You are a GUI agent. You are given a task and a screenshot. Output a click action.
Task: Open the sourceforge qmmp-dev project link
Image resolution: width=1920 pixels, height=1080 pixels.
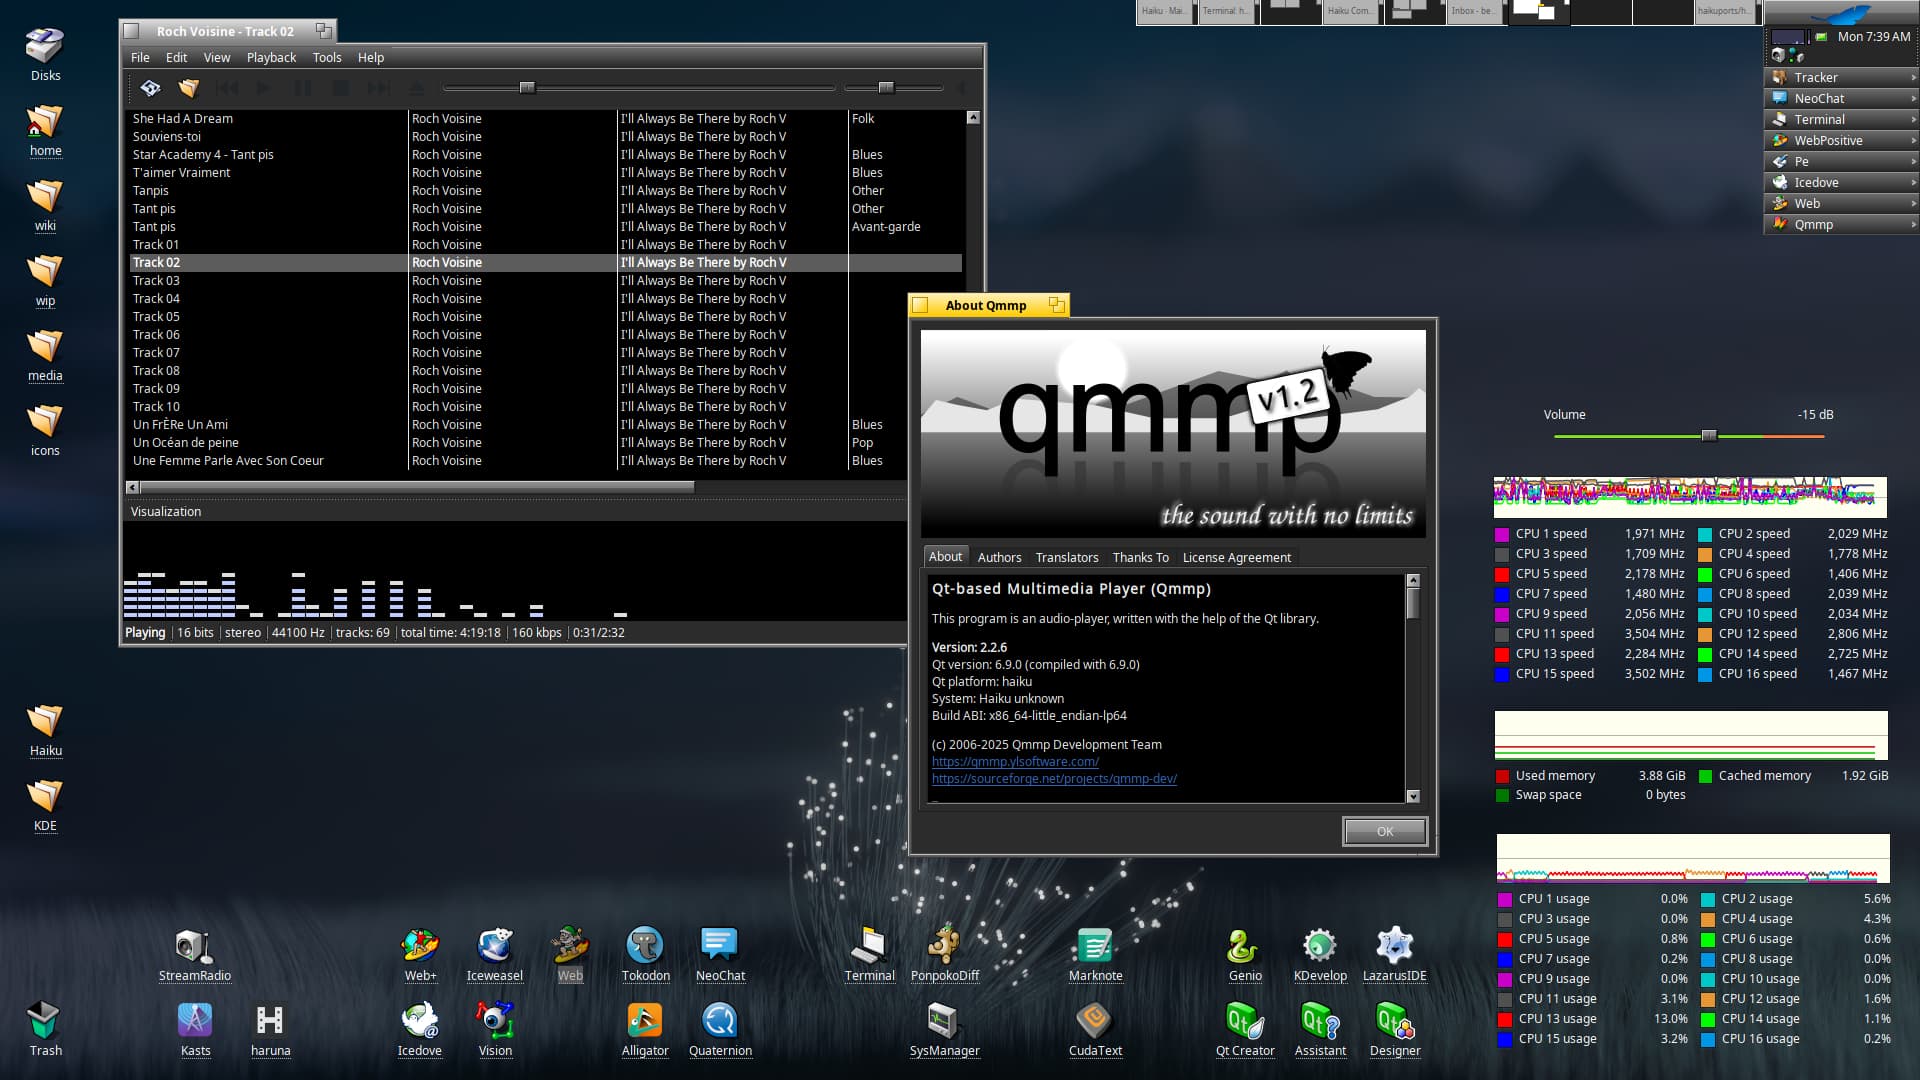pyautogui.click(x=1054, y=778)
